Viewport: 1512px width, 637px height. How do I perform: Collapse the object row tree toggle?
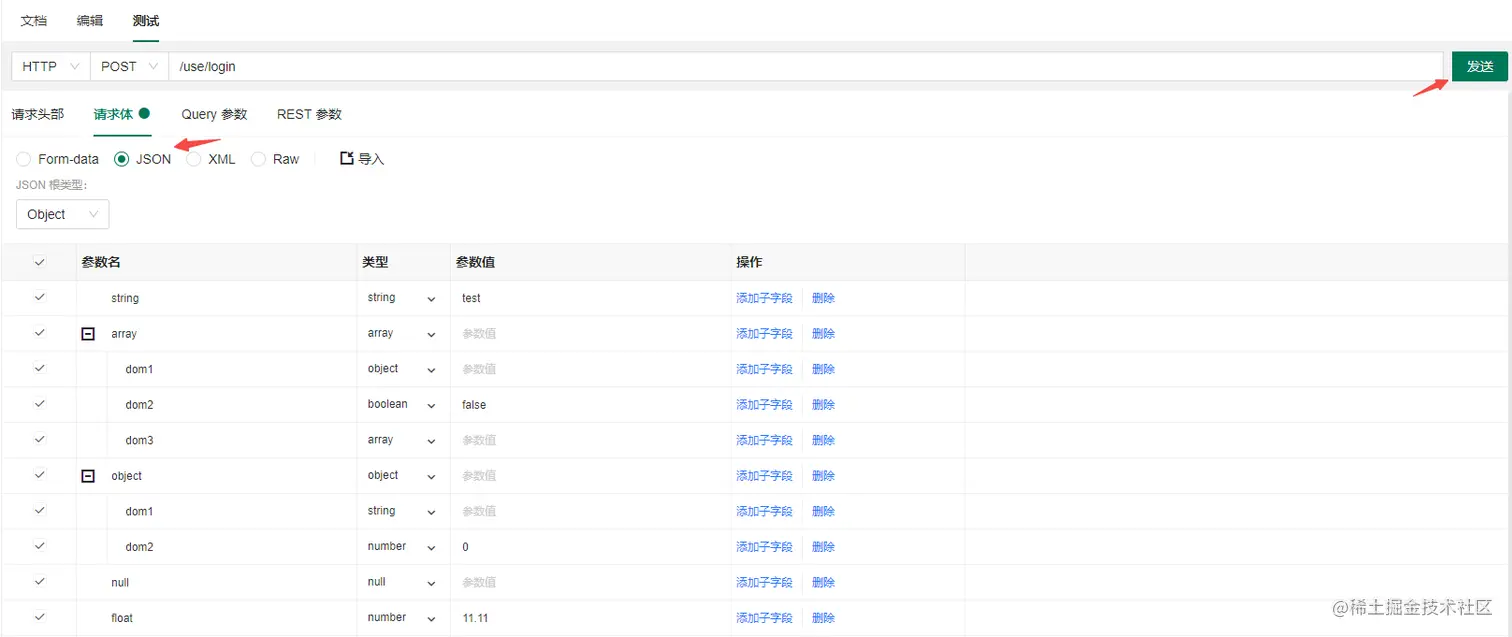pyautogui.click(x=88, y=476)
